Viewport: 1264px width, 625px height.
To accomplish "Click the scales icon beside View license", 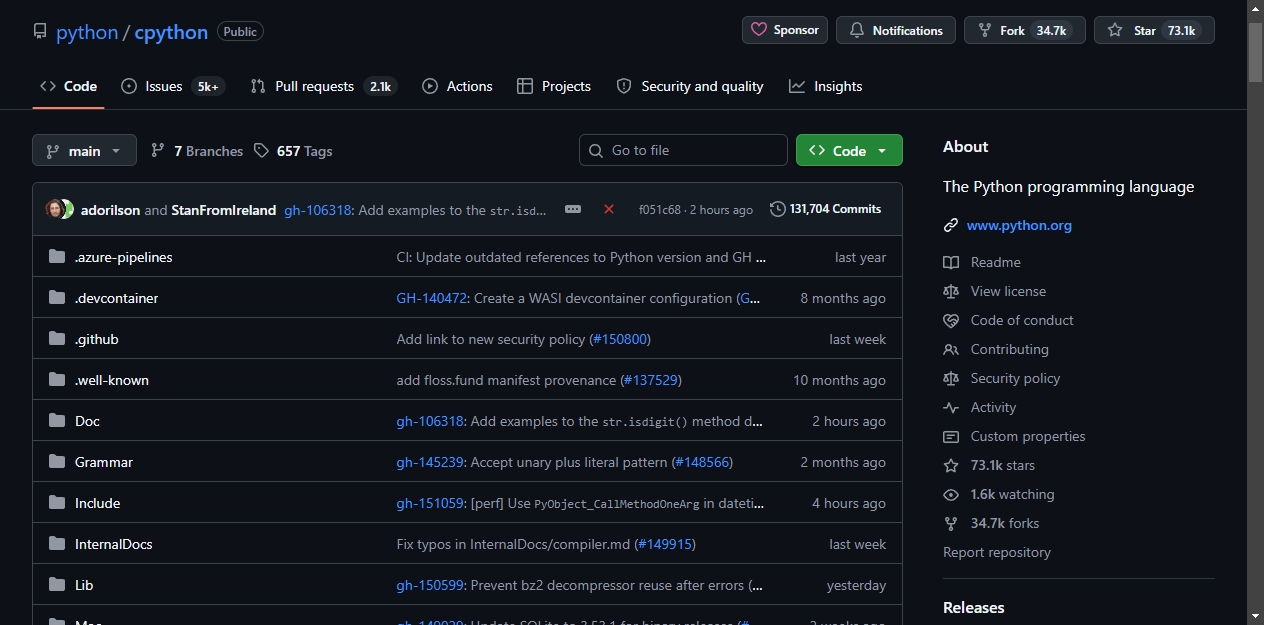I will click(x=951, y=291).
